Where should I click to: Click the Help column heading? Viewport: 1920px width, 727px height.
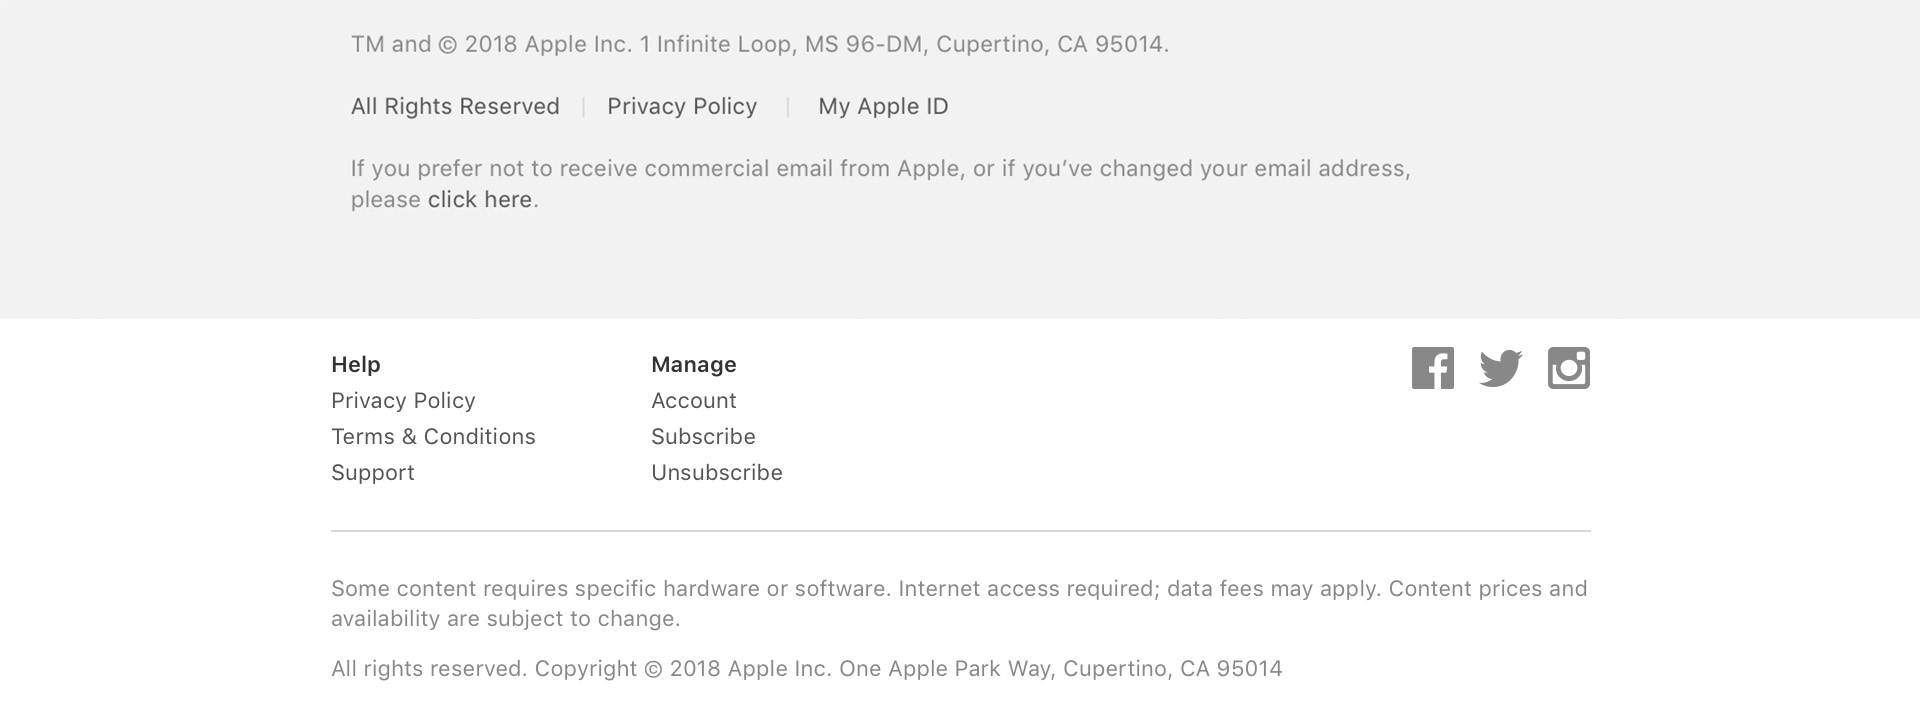[355, 364]
